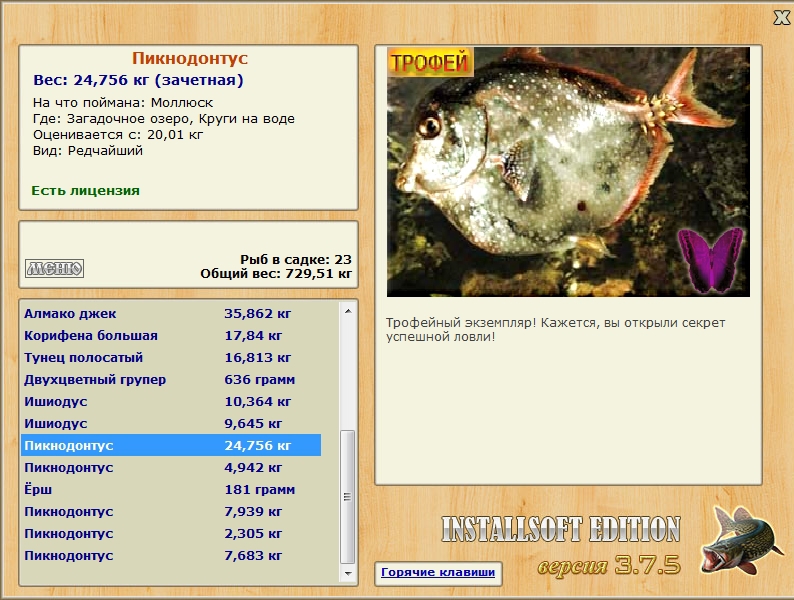Click the Общий вес: 729,51 кг text

276,274
